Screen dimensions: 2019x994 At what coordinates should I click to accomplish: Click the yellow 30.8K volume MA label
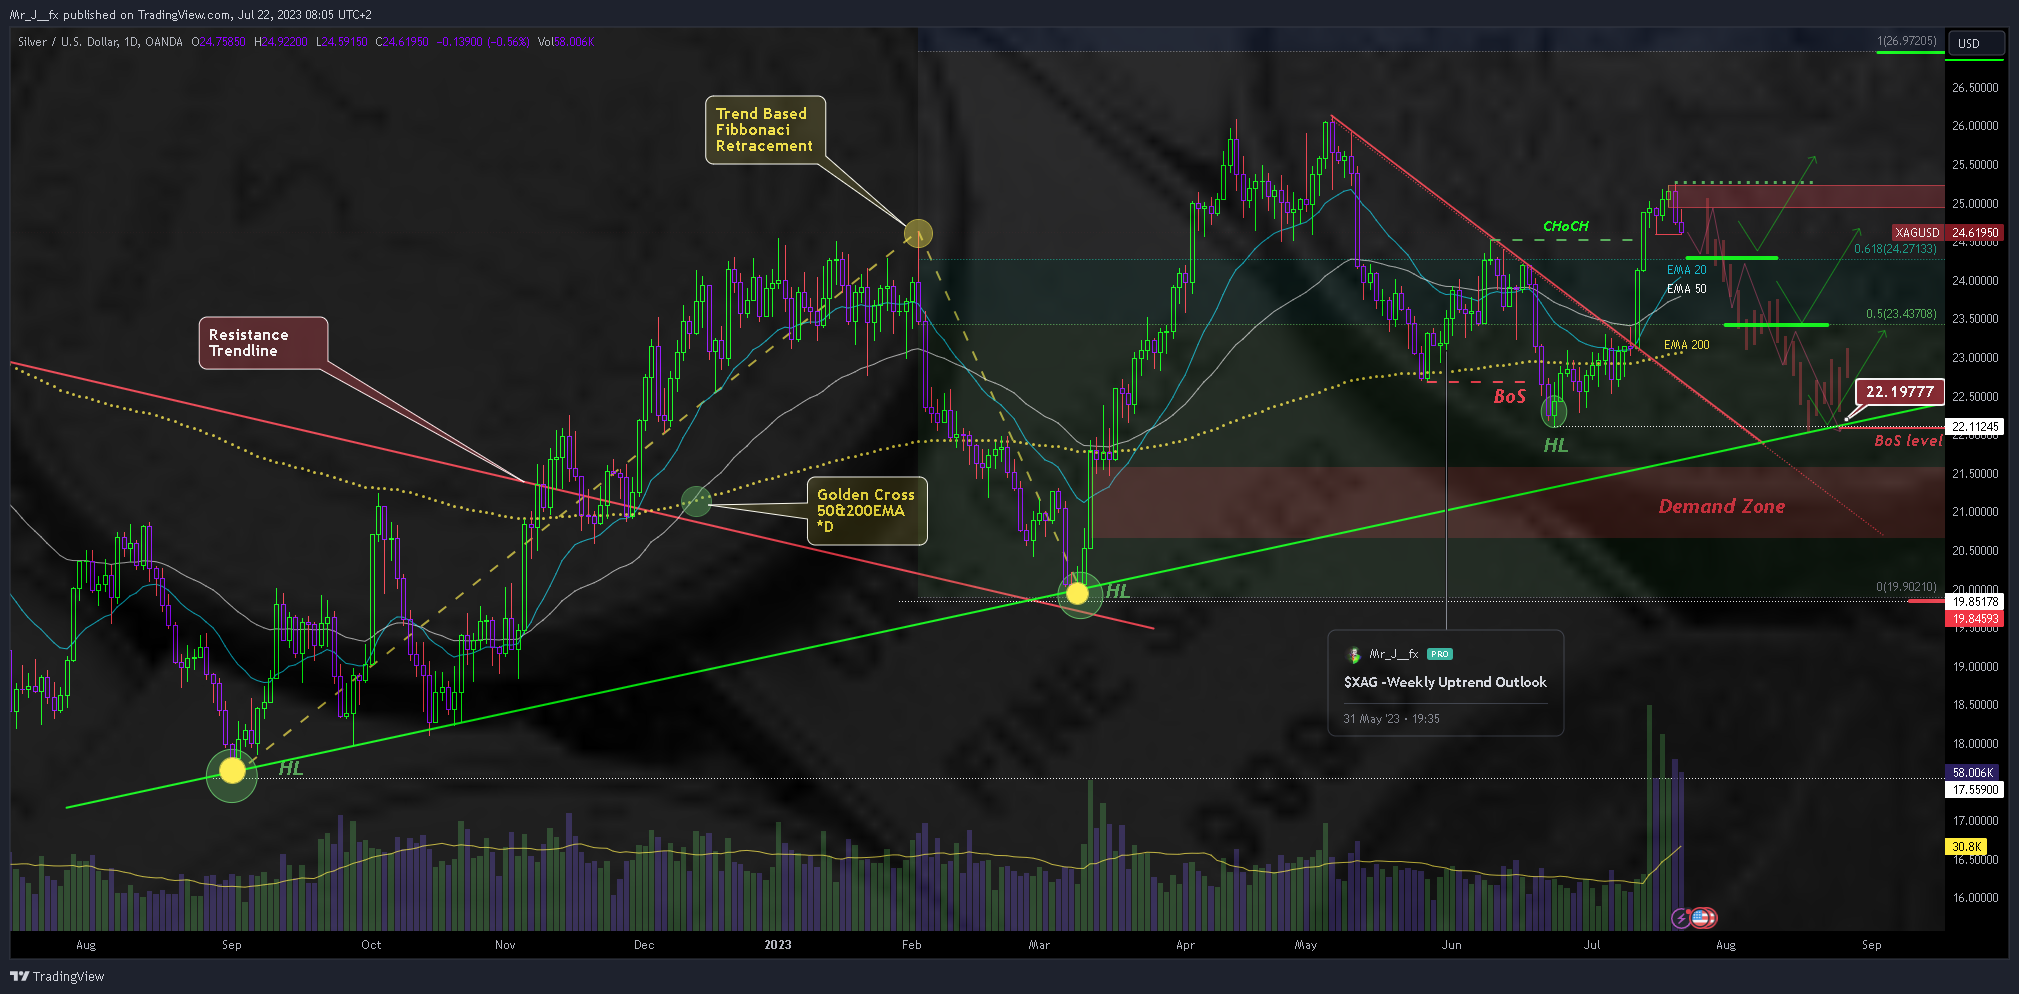[x=1966, y=847]
